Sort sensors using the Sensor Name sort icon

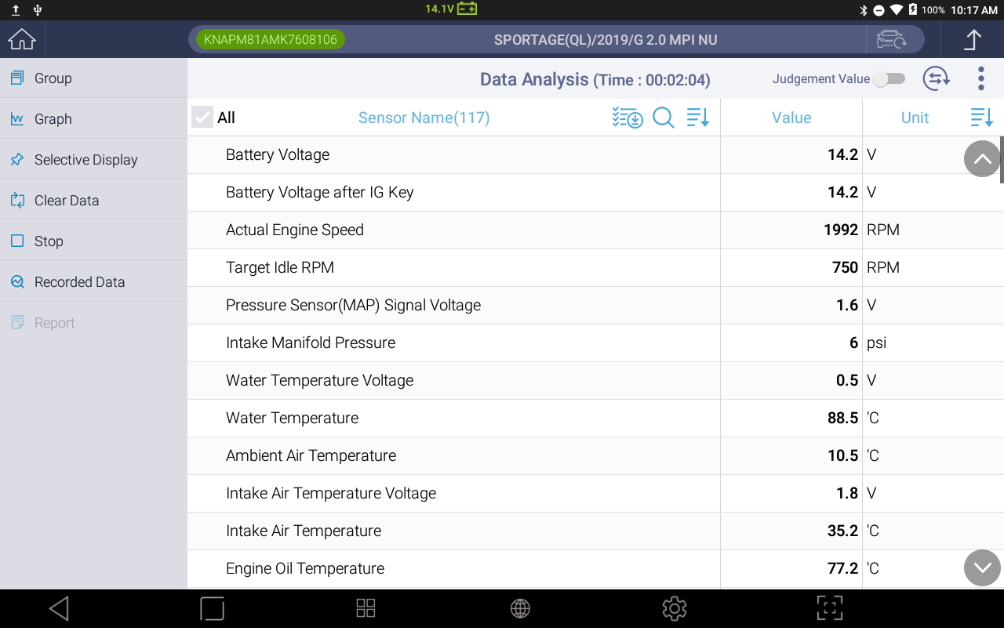(x=697, y=118)
